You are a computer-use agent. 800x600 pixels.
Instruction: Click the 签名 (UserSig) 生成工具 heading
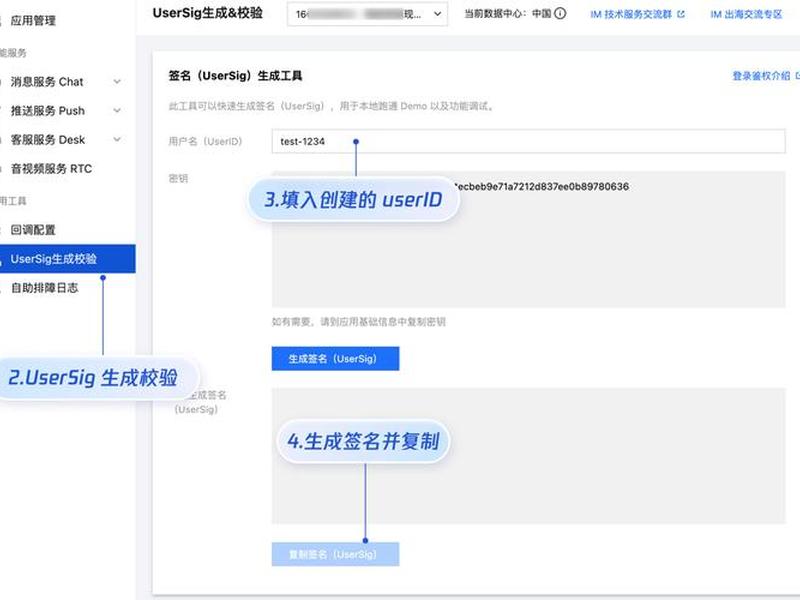point(235,76)
